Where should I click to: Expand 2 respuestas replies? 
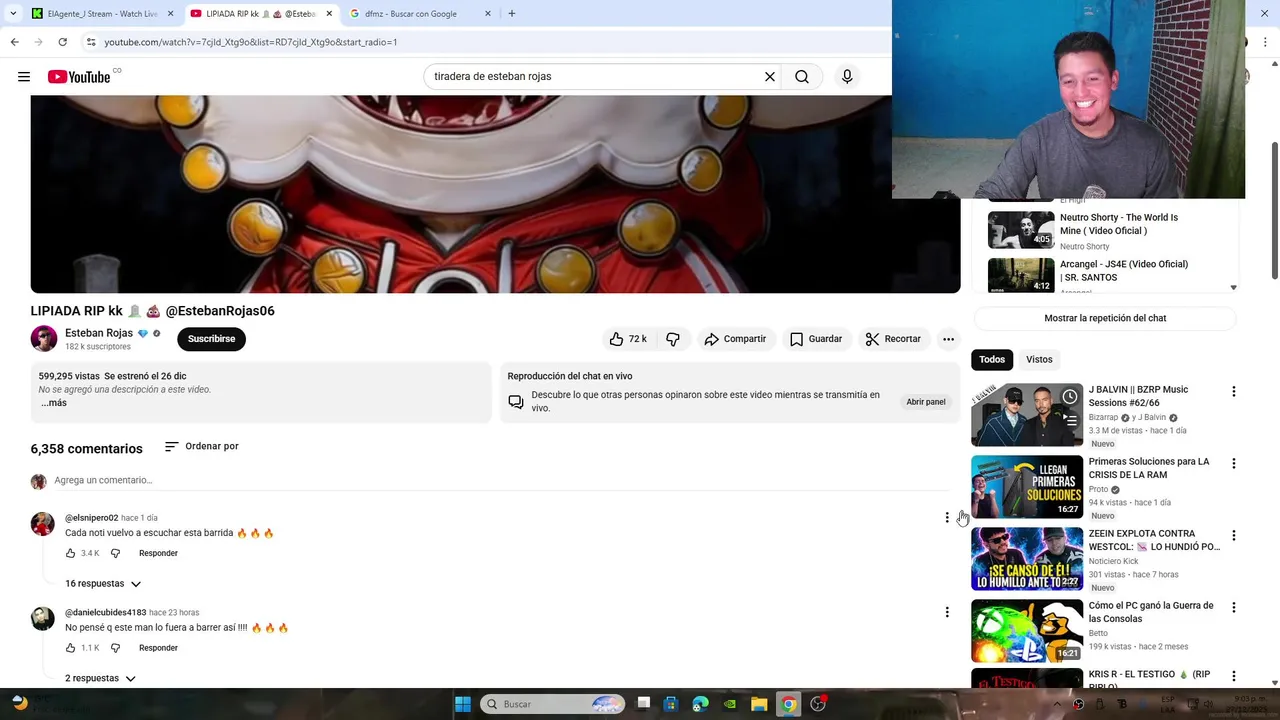100,679
